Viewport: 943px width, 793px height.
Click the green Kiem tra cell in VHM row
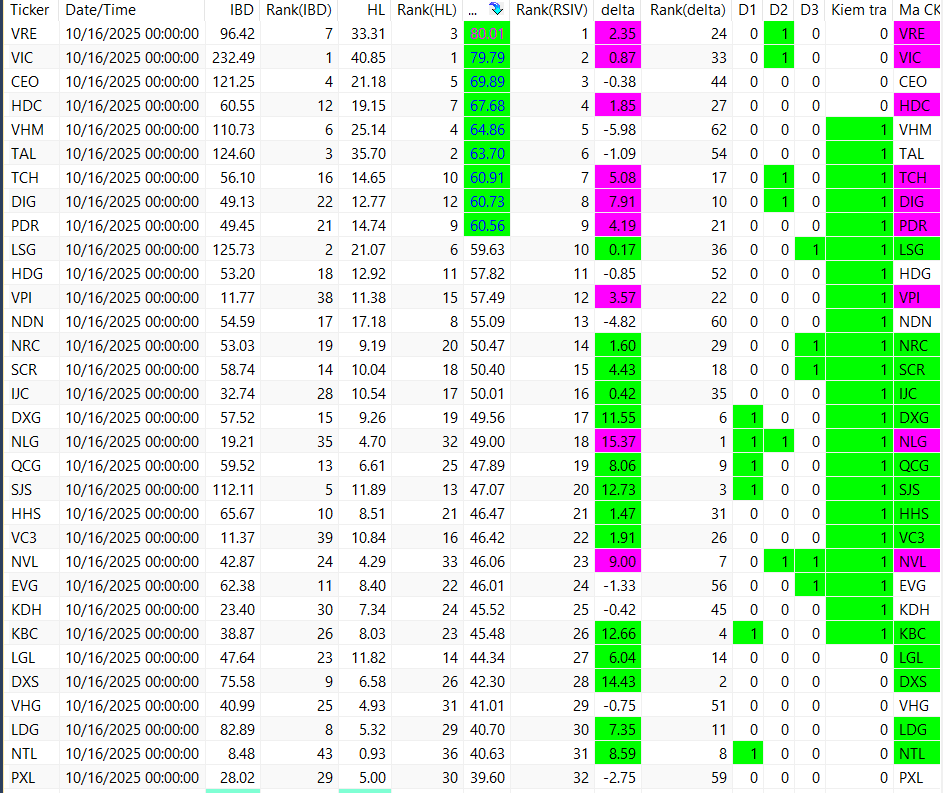pyautogui.click(x=859, y=130)
